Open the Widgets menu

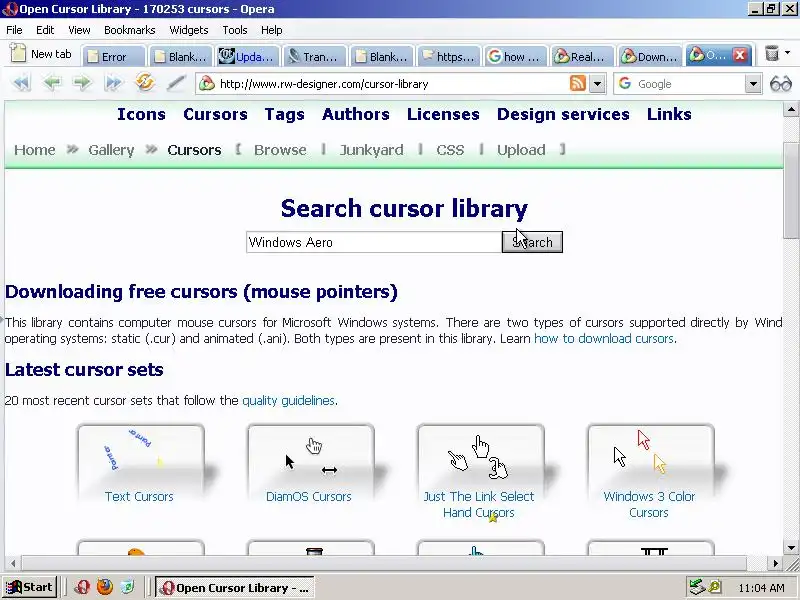189,30
